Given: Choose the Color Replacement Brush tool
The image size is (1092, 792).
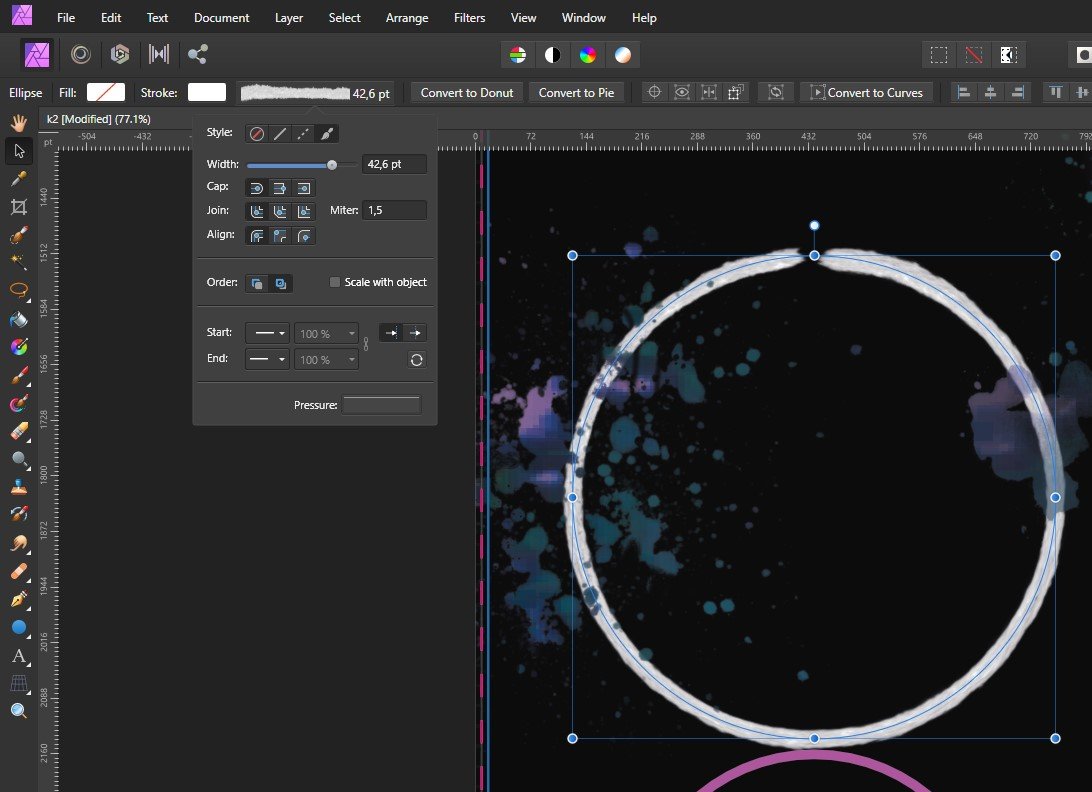Looking at the screenshot, I should (19, 403).
